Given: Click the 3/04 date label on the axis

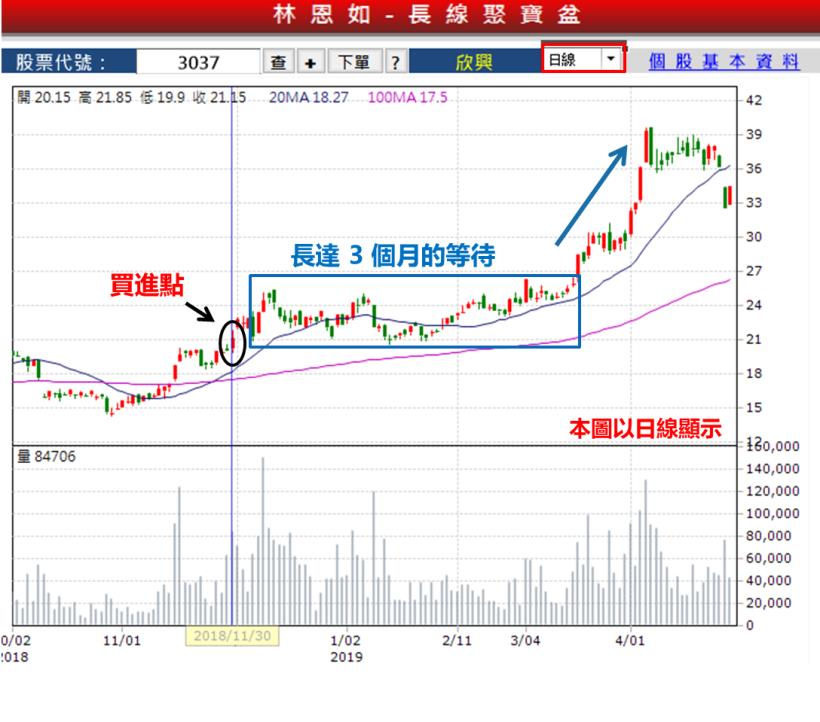Looking at the screenshot, I should (x=525, y=640).
